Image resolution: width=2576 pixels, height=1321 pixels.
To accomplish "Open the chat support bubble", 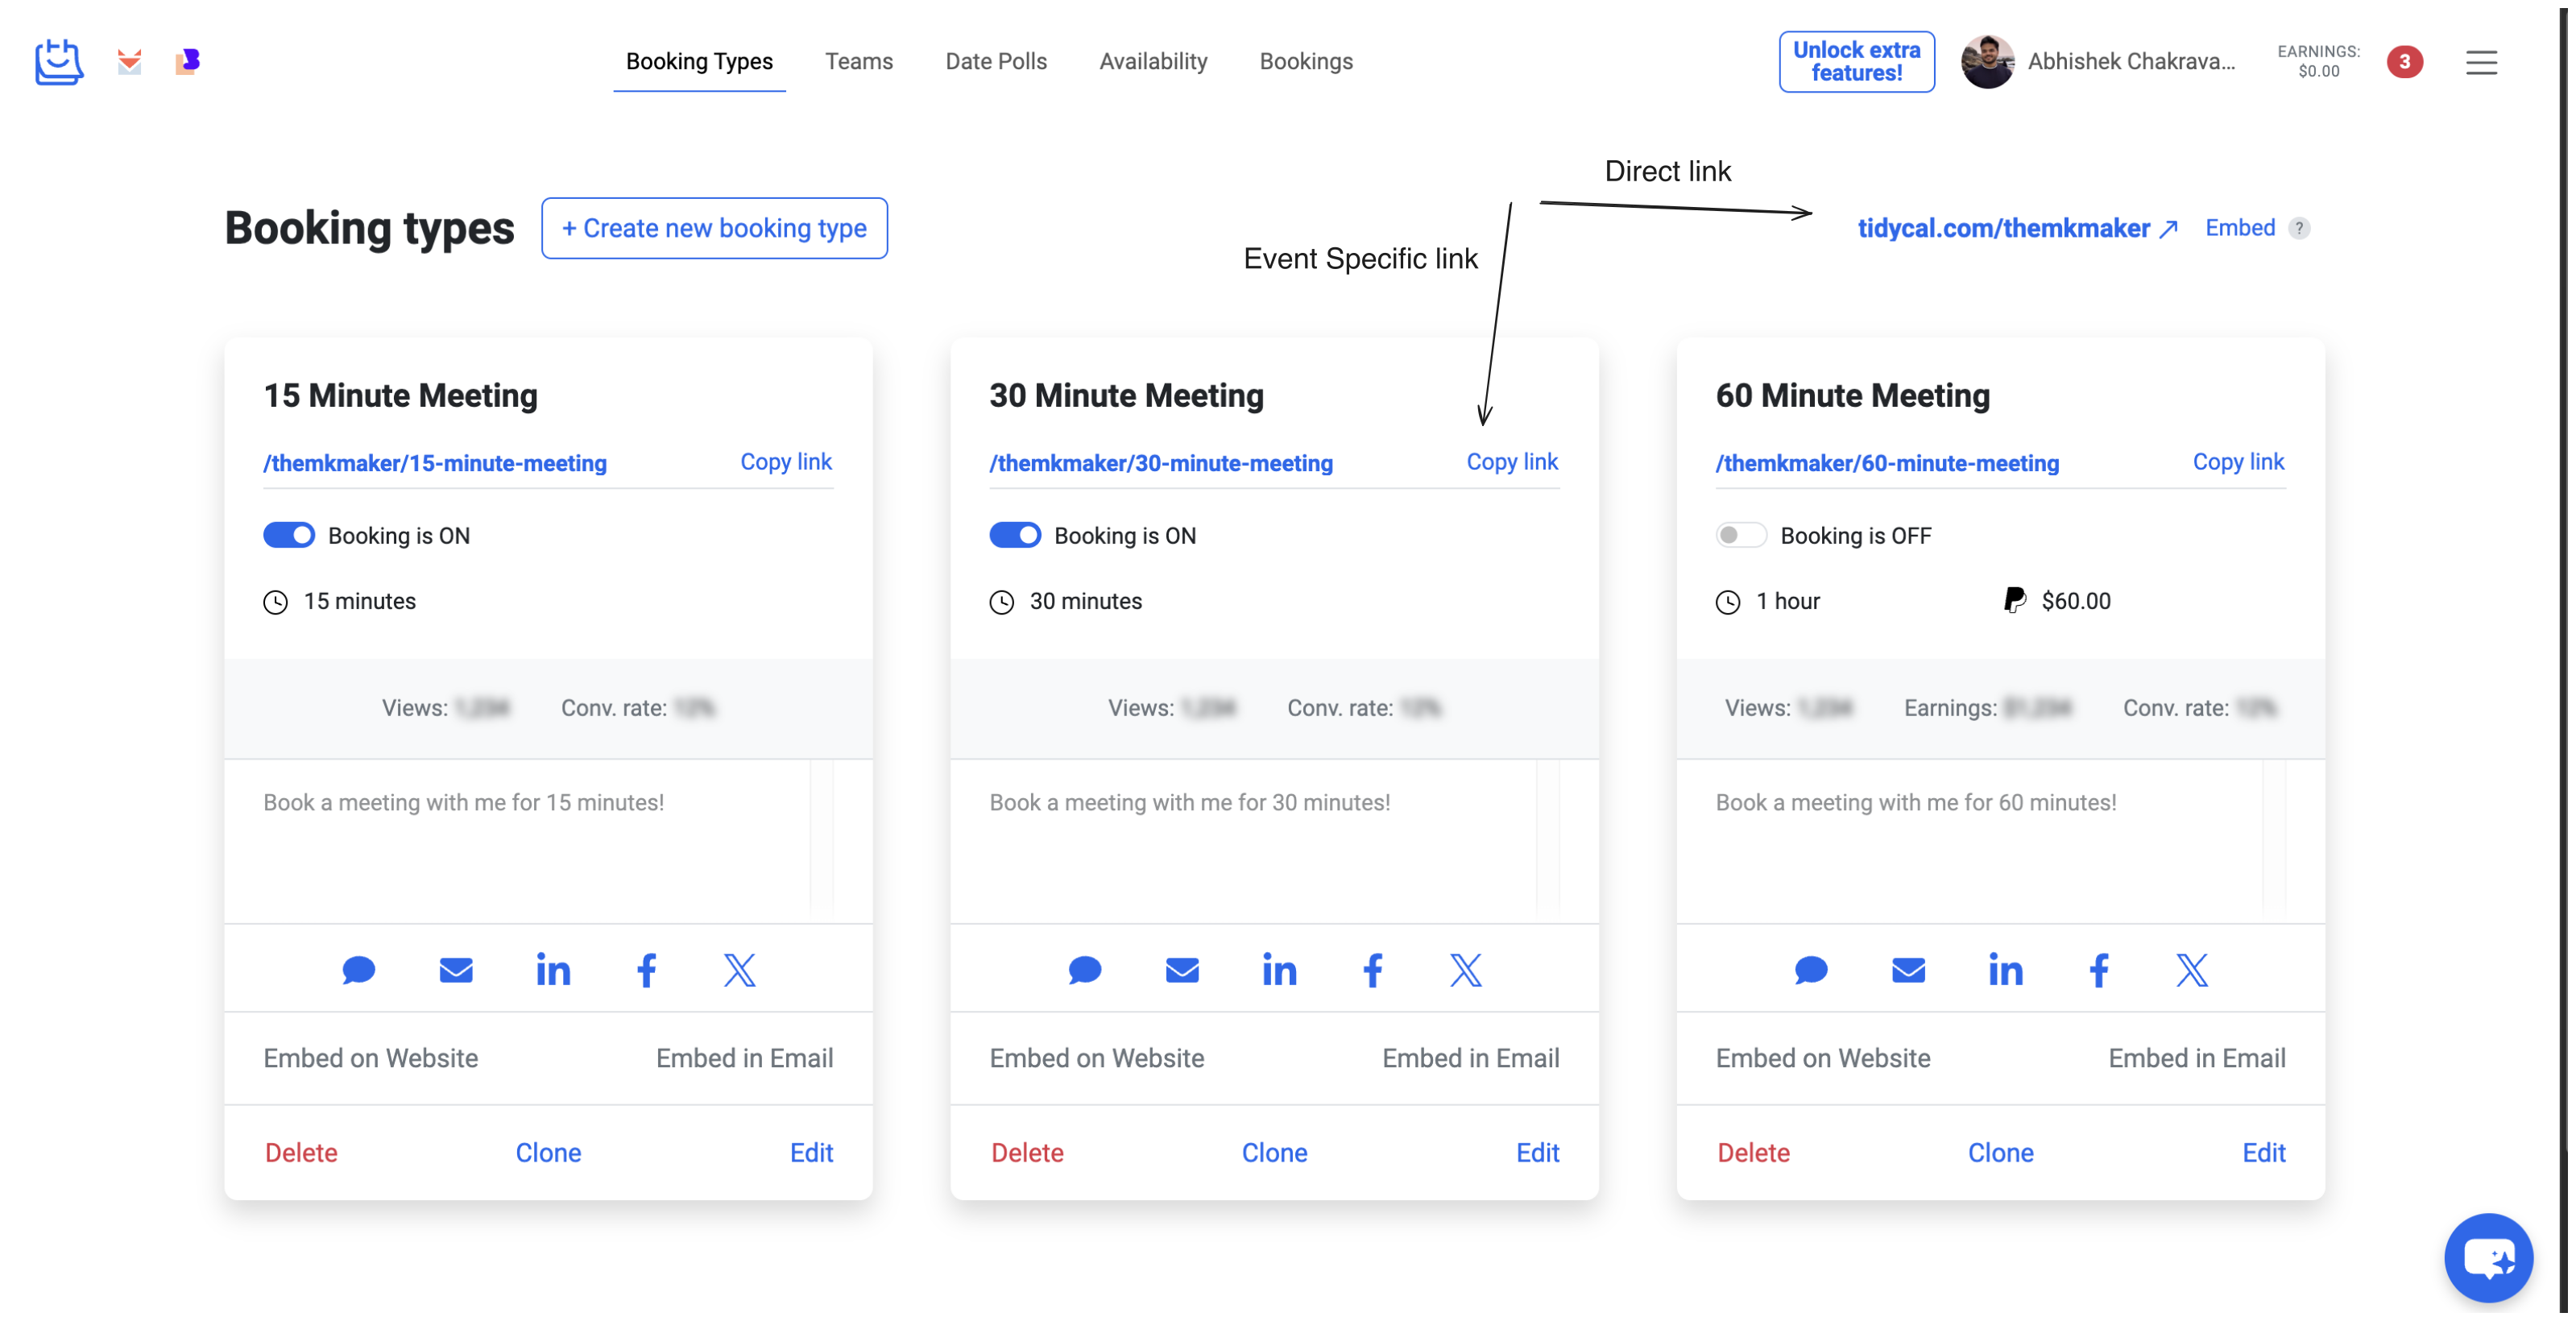I will (x=2488, y=1257).
